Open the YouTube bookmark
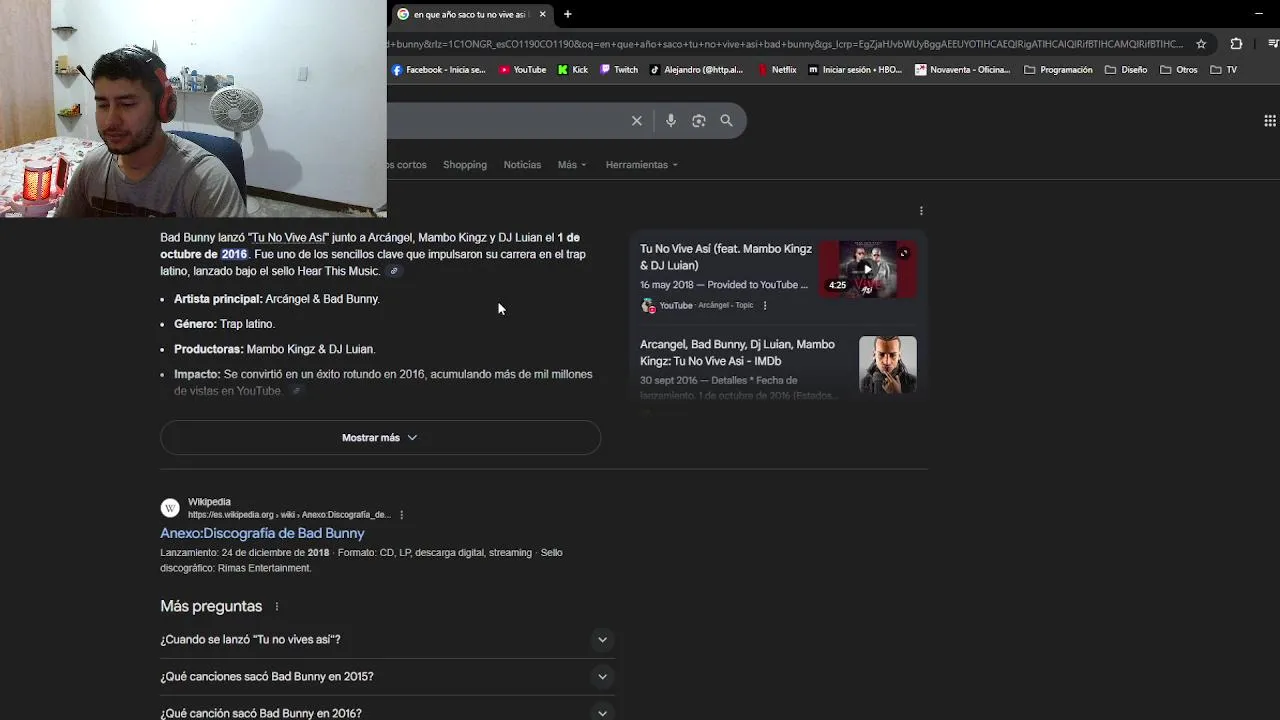This screenshot has height=720, width=1280. [523, 70]
